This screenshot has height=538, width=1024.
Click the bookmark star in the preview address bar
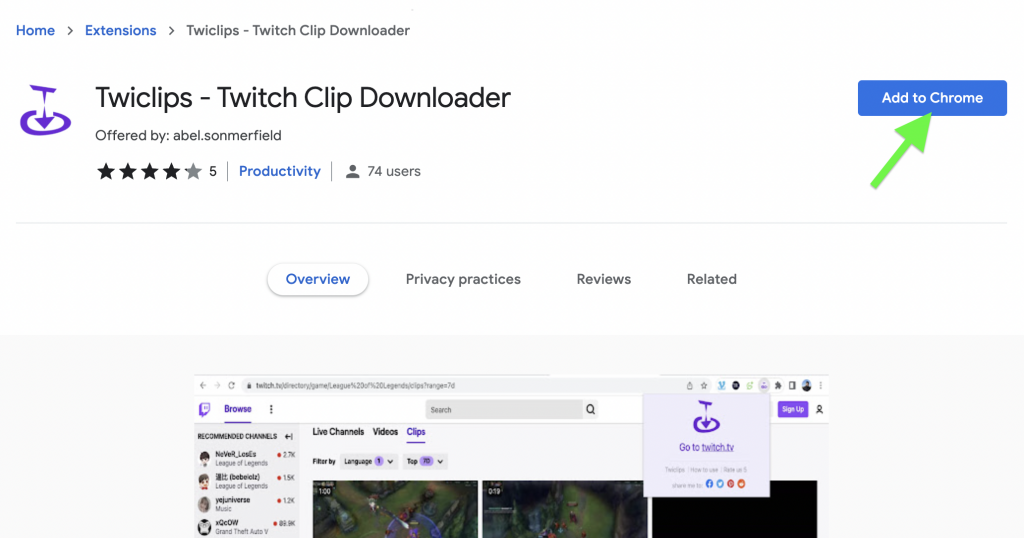coord(704,385)
